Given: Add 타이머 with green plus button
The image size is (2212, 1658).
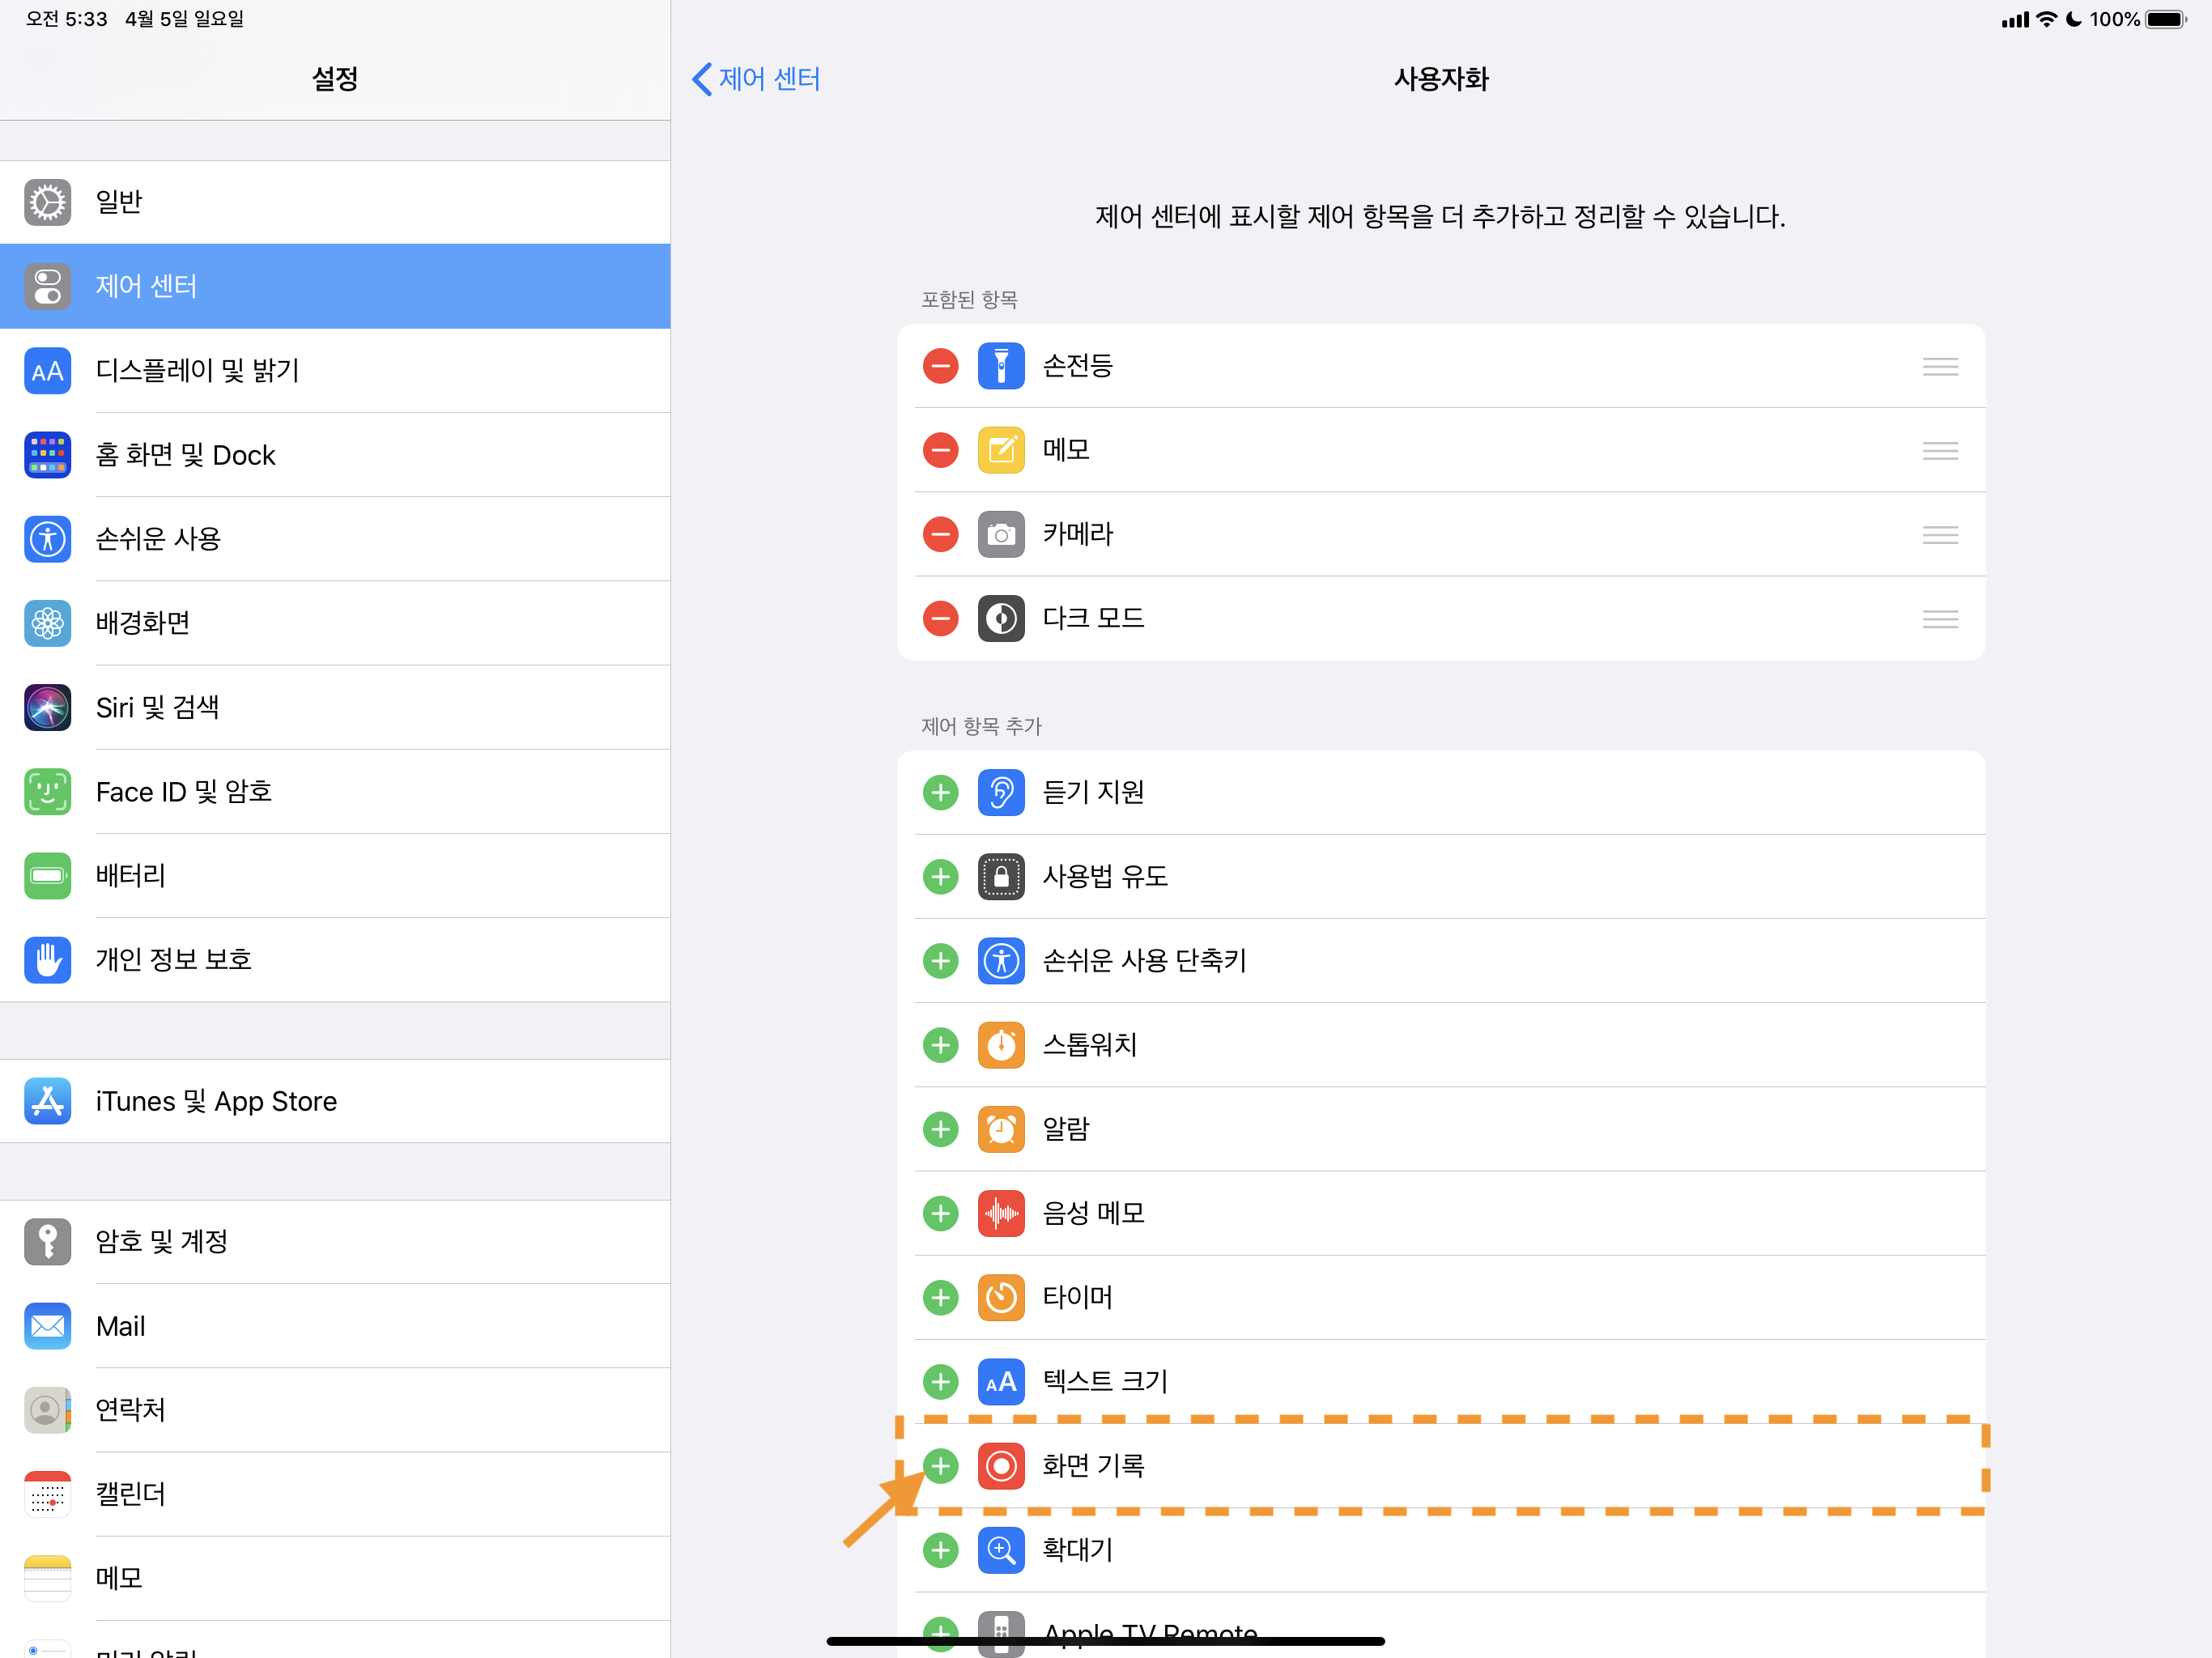Looking at the screenshot, I should pos(940,1298).
